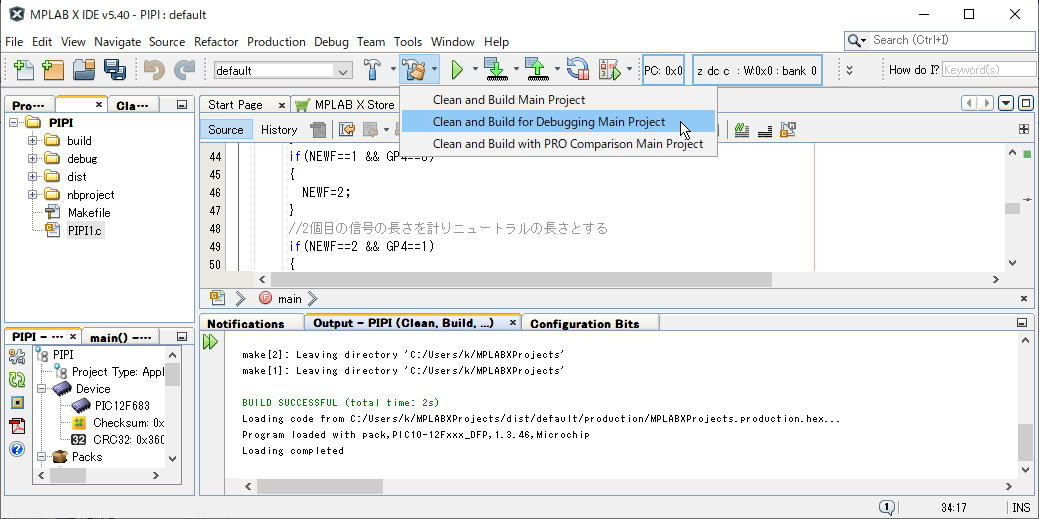Viewport: 1039px width, 519px height.
Task: Open the PDF datasheet icon in dashboard
Action: [x=17, y=426]
